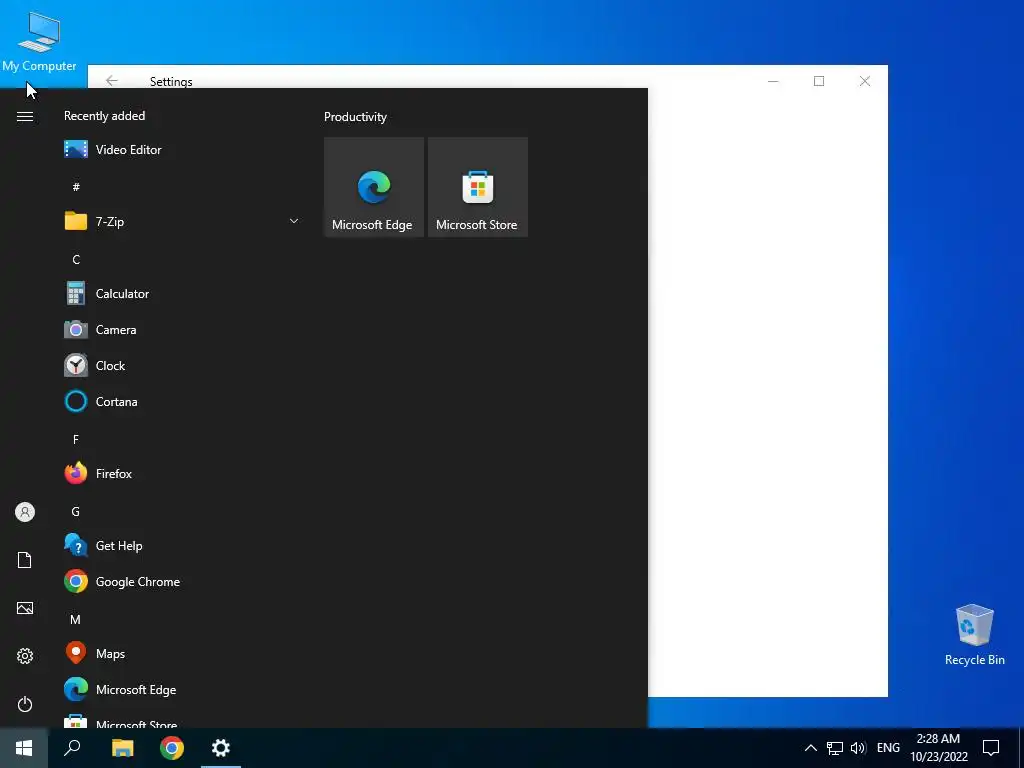Screen dimensions: 1024x768
Task: Launch Calculator from the app list
Action: (x=182, y=294)
